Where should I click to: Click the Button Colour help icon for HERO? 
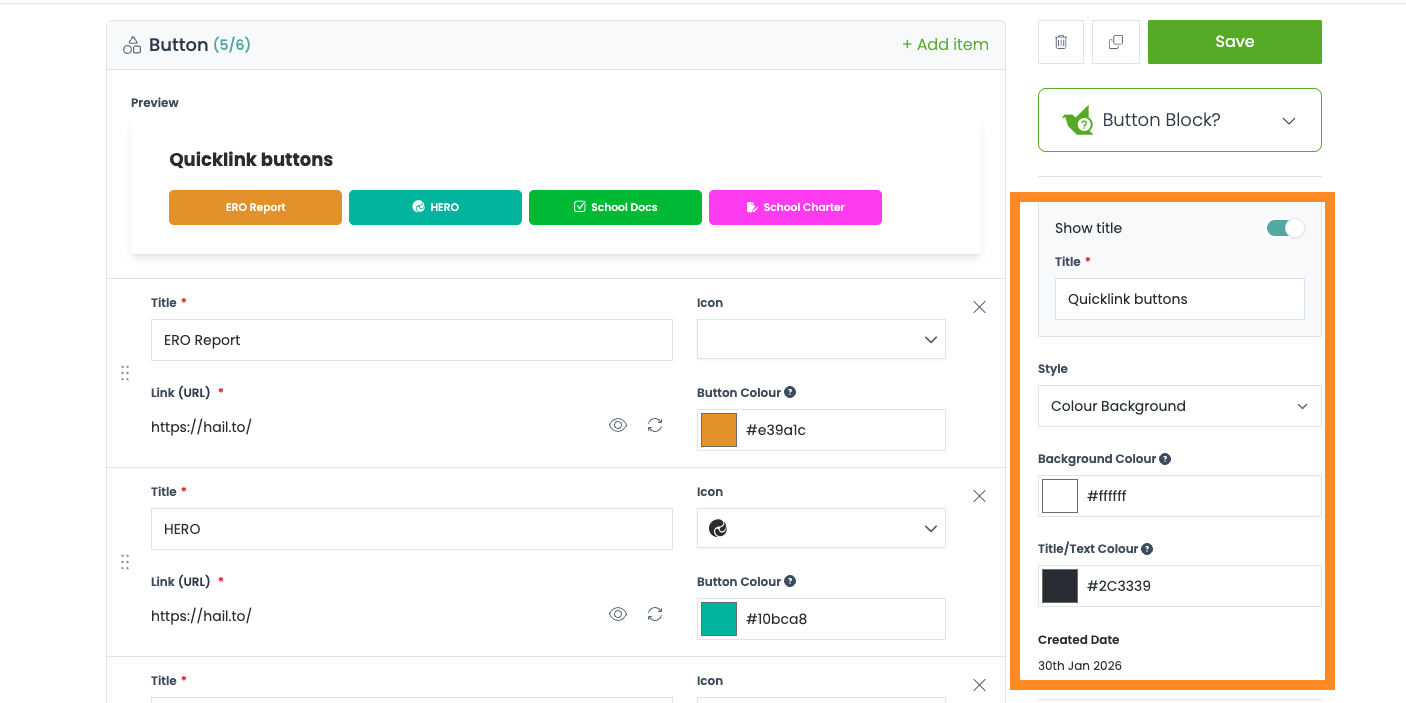(790, 582)
